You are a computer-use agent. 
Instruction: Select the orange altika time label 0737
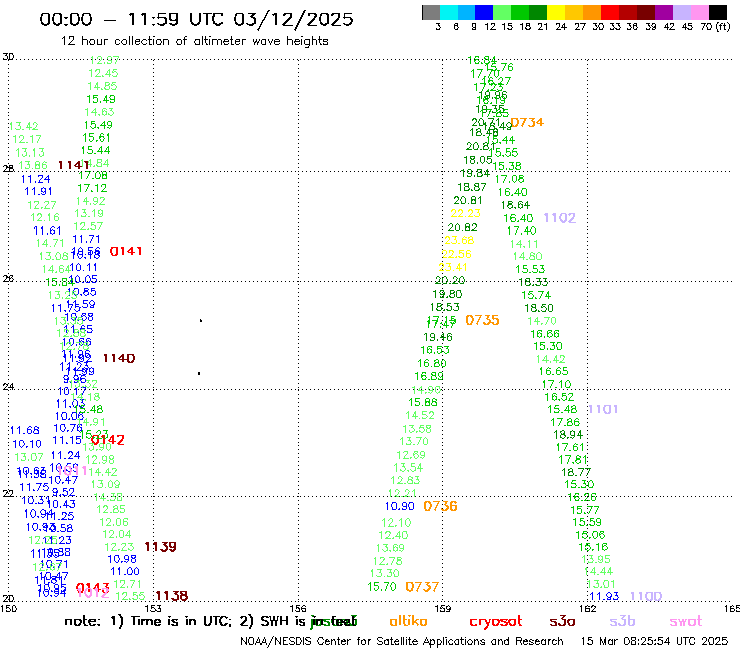coord(422,587)
